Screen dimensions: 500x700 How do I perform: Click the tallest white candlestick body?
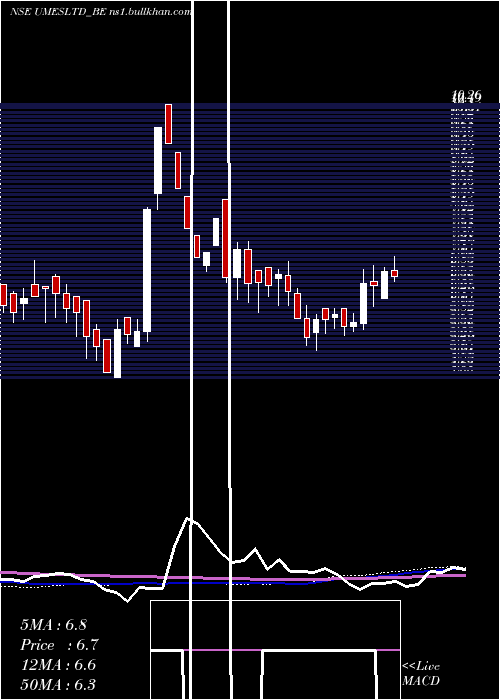147,271
